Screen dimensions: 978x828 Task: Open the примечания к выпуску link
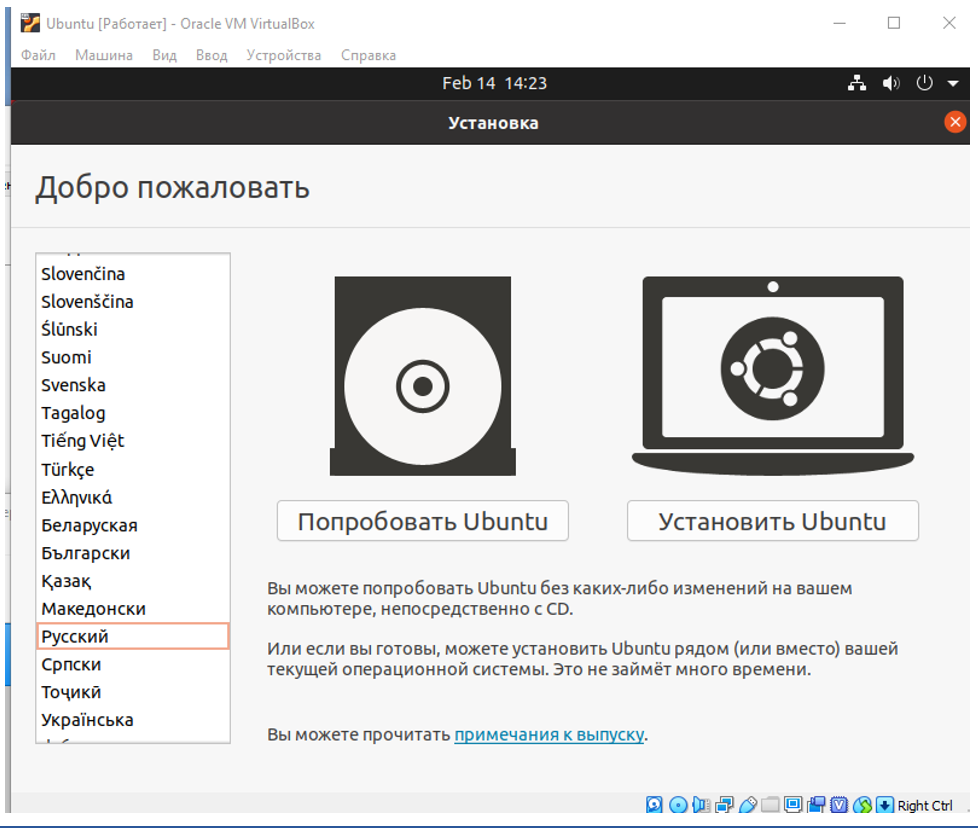[549, 734]
